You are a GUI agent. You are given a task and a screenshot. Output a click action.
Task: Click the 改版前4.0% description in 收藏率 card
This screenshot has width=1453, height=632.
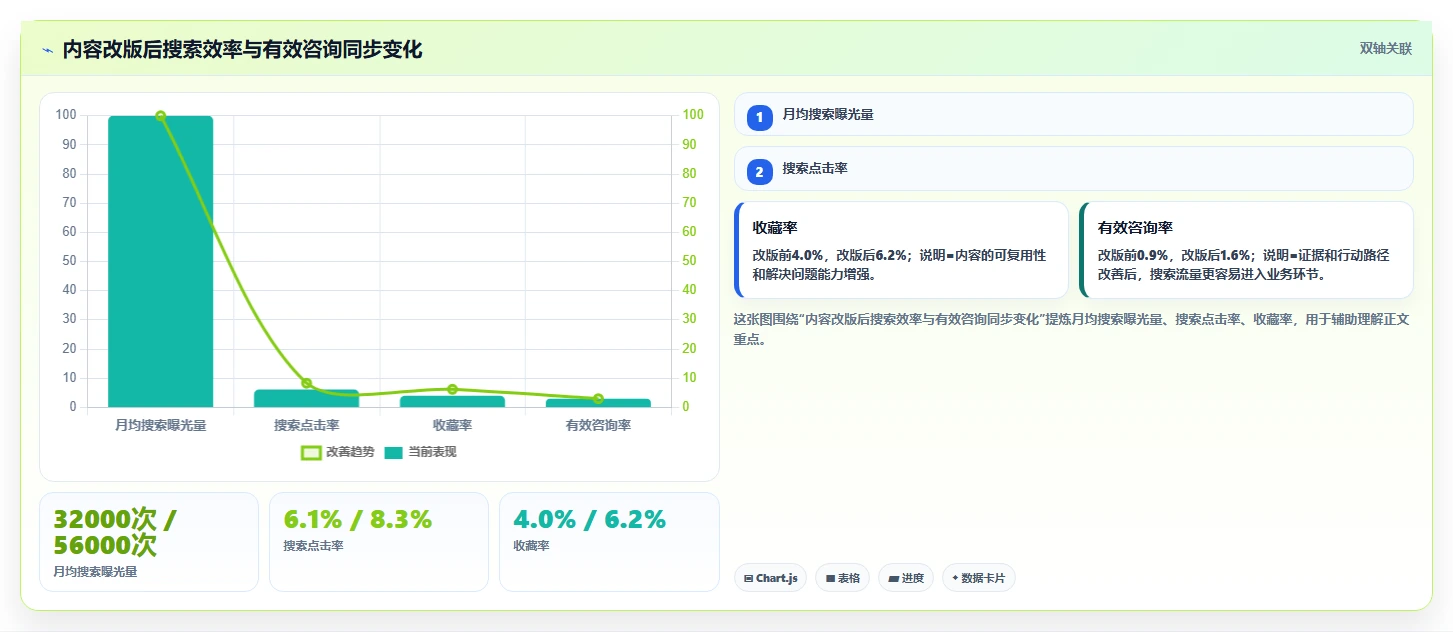click(899, 264)
